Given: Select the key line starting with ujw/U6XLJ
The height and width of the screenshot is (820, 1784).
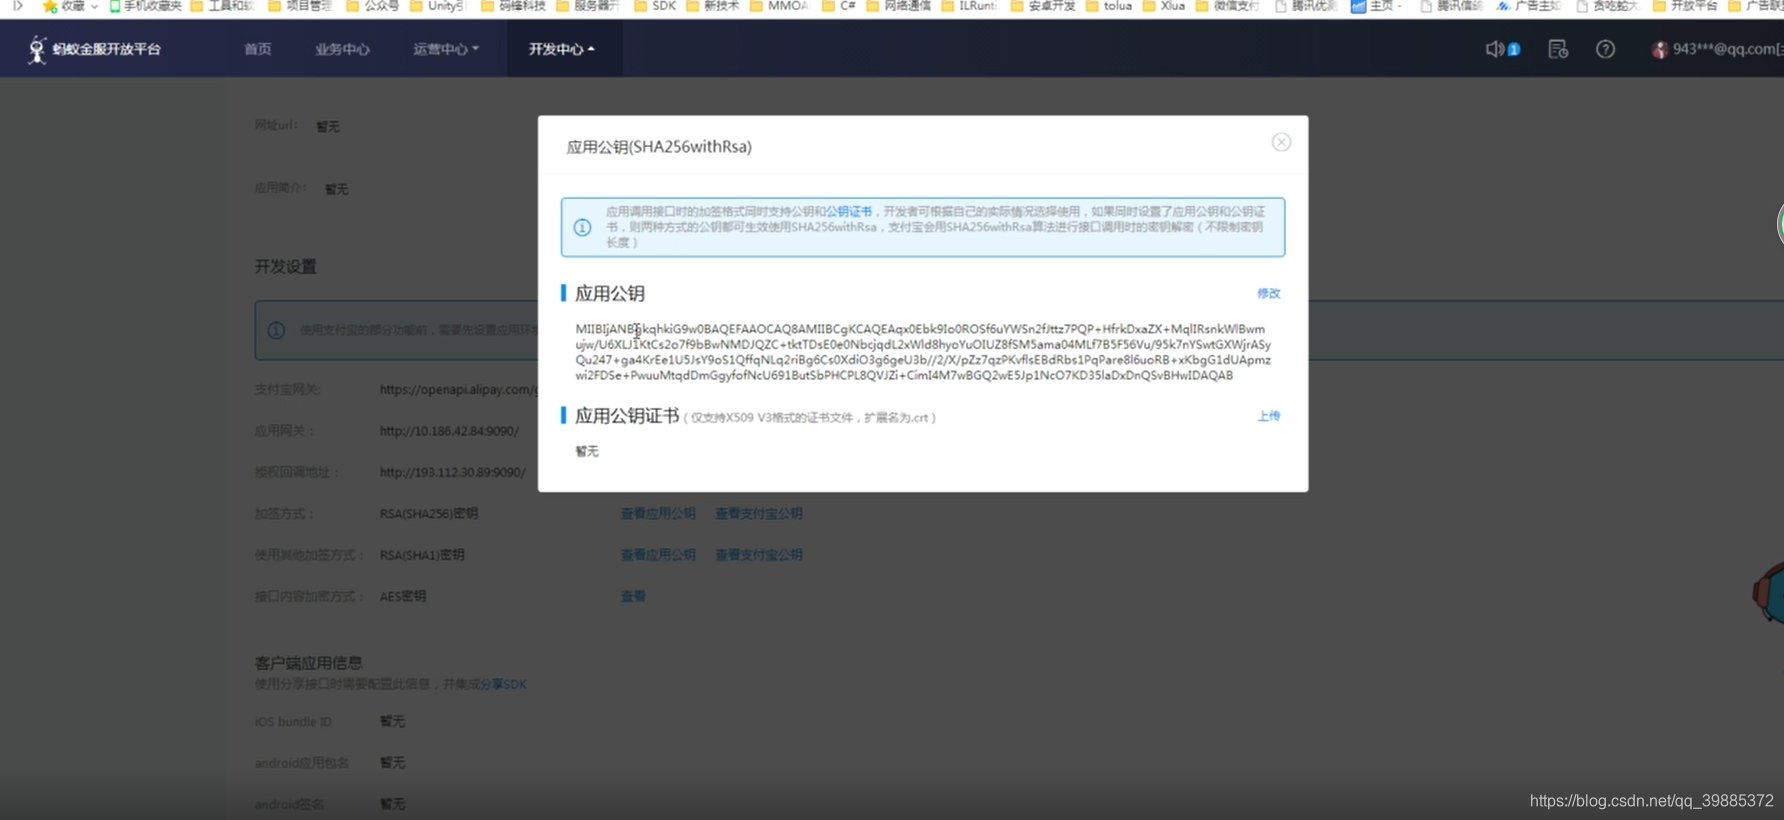Looking at the screenshot, I should (x=923, y=344).
